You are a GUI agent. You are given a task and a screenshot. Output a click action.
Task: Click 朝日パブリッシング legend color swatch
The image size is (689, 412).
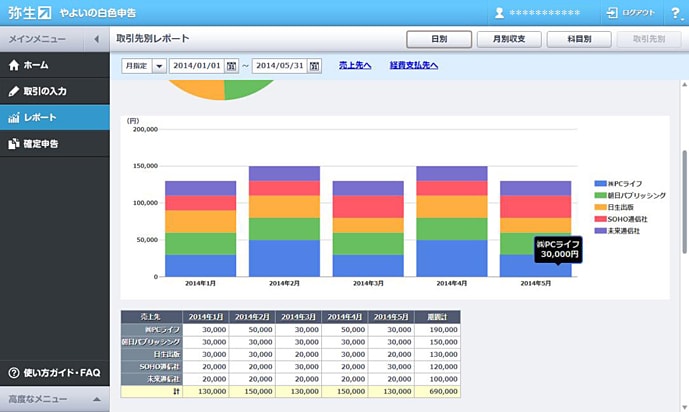599,195
